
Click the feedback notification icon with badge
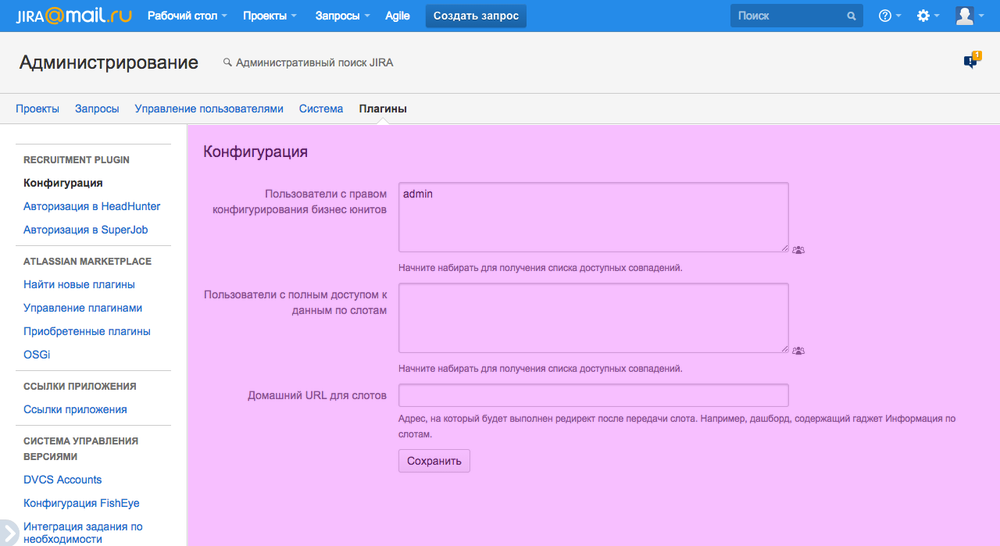point(972,60)
